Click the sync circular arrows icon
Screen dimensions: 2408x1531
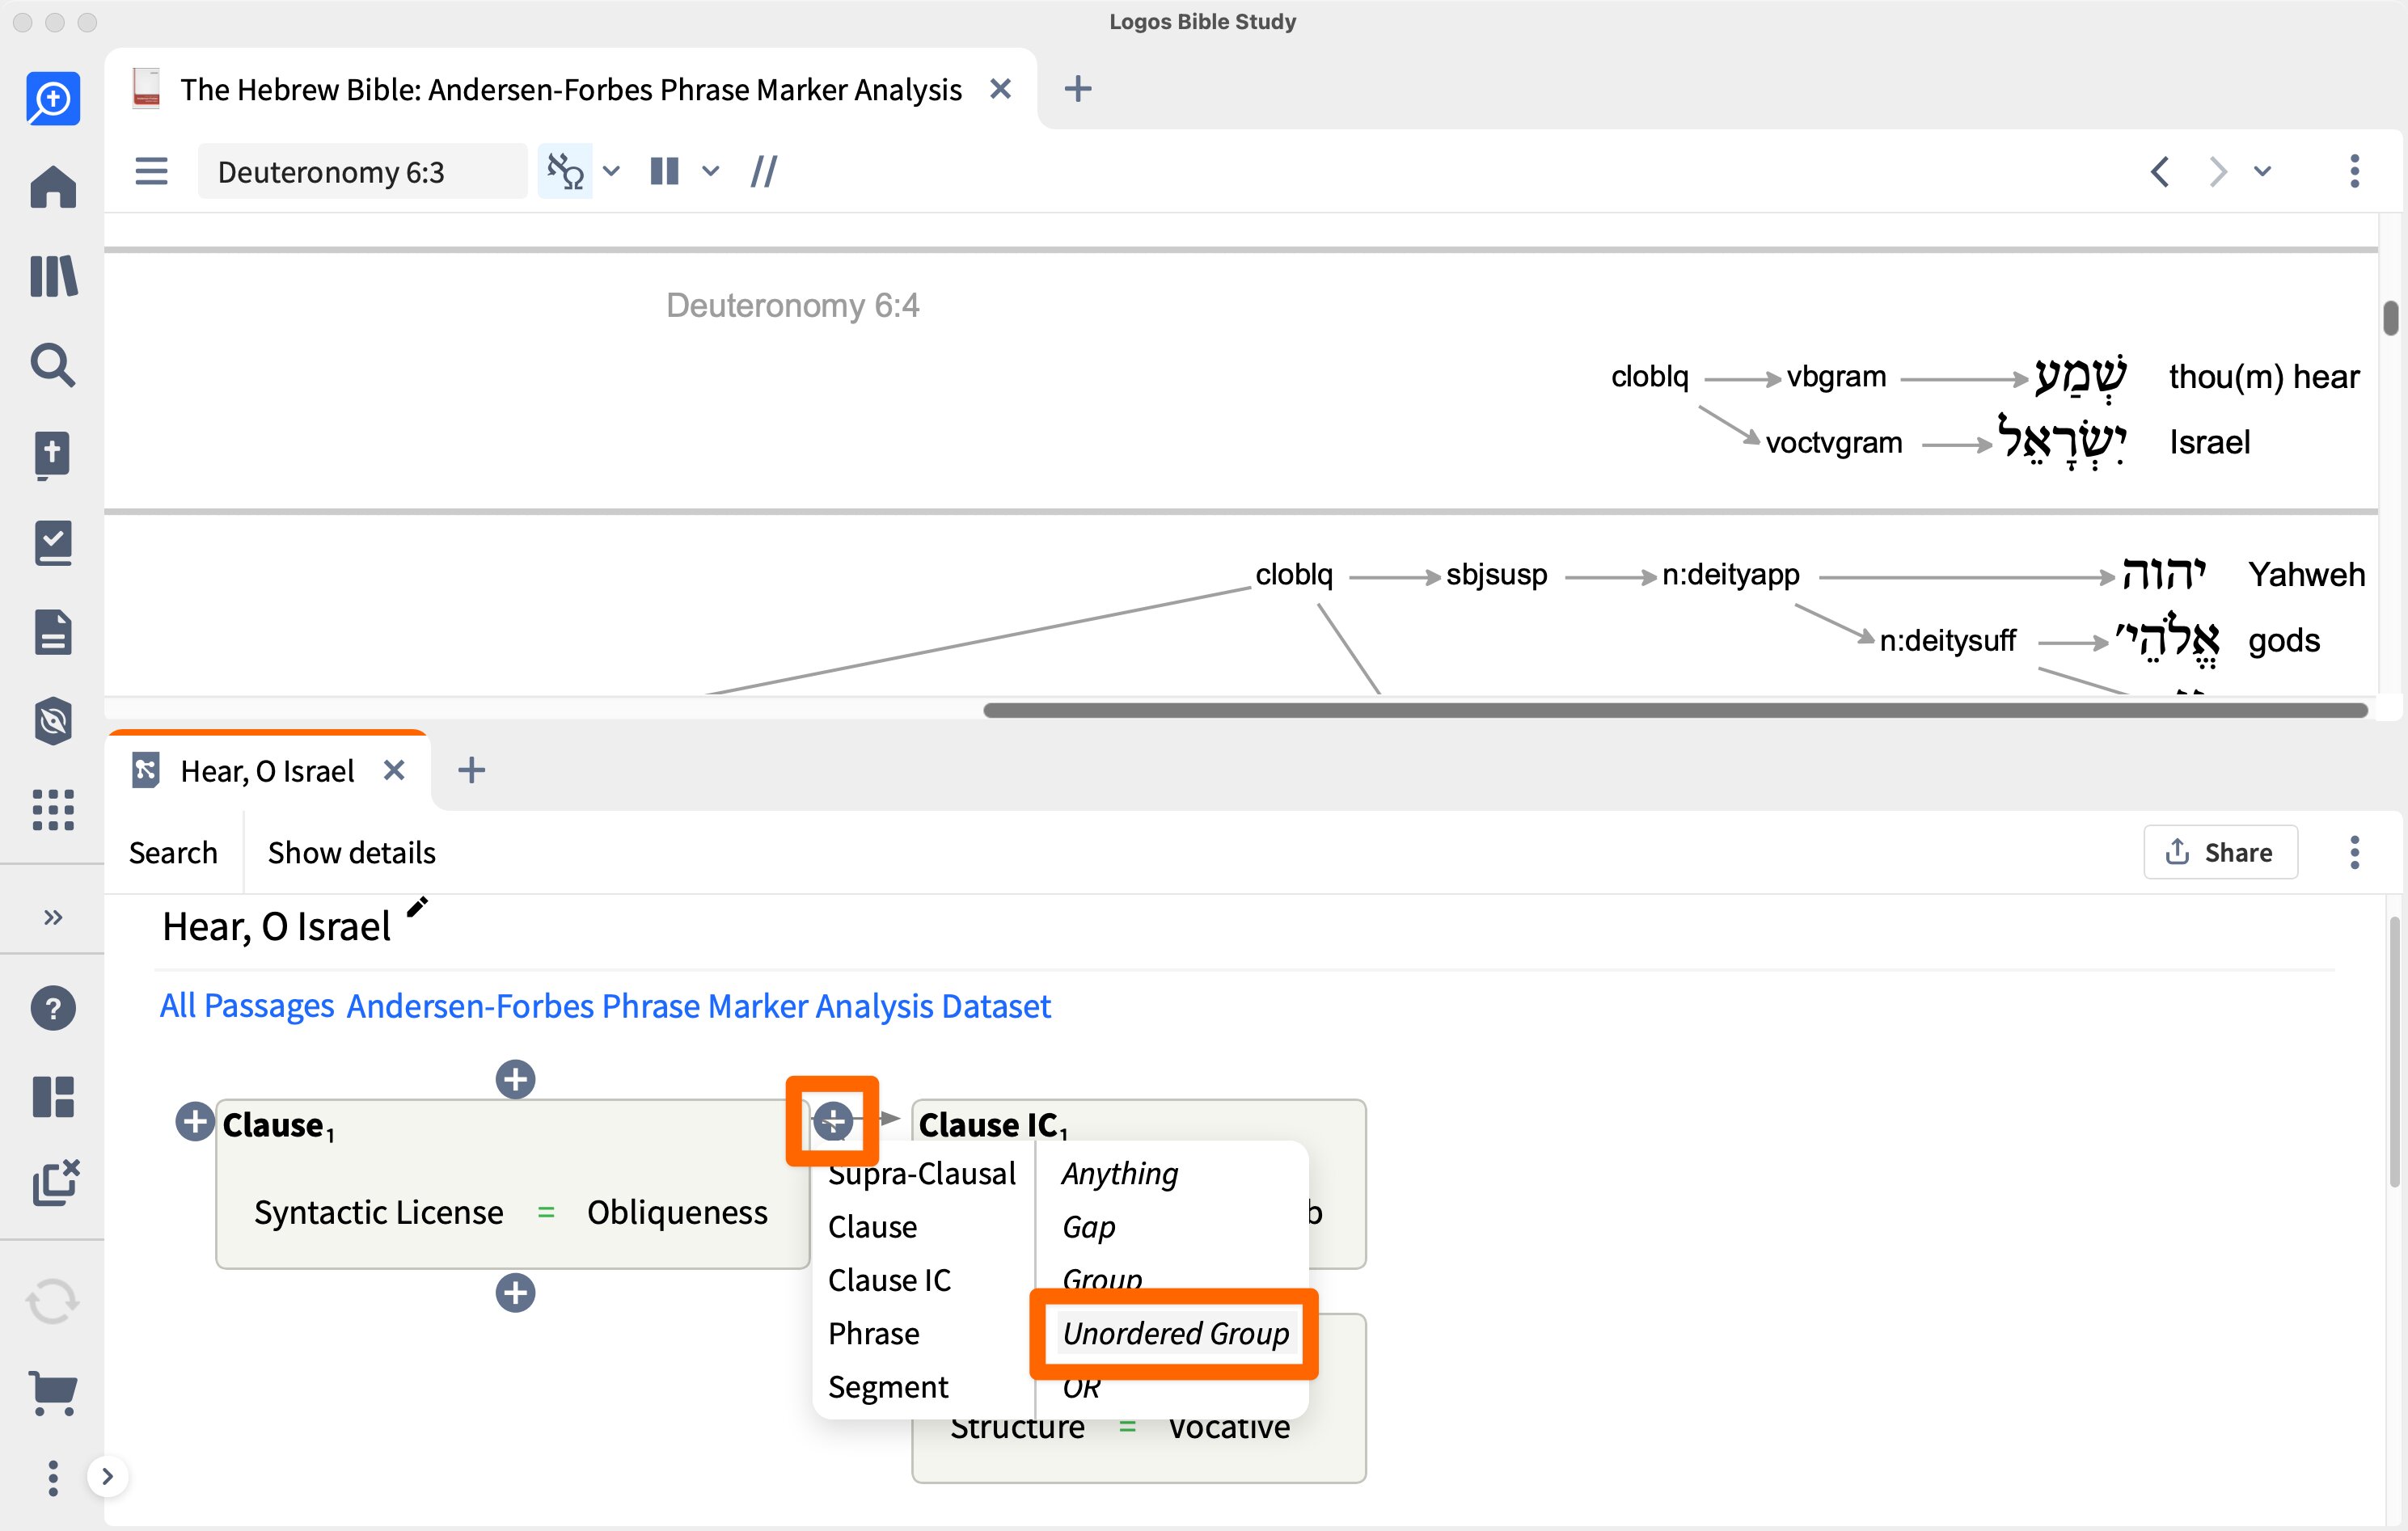pos(53,1302)
